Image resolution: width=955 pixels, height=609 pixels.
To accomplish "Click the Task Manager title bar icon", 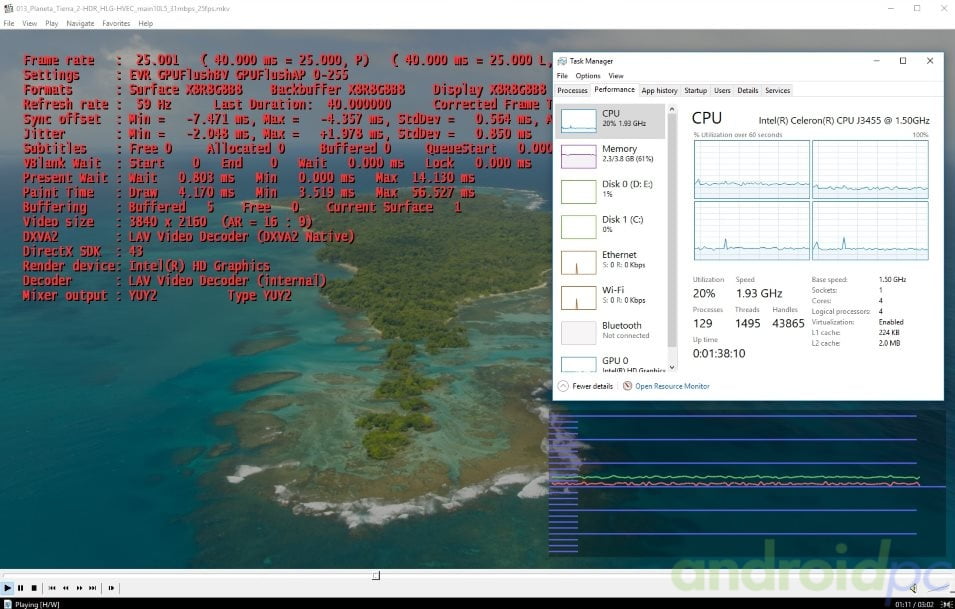I will (x=562, y=61).
